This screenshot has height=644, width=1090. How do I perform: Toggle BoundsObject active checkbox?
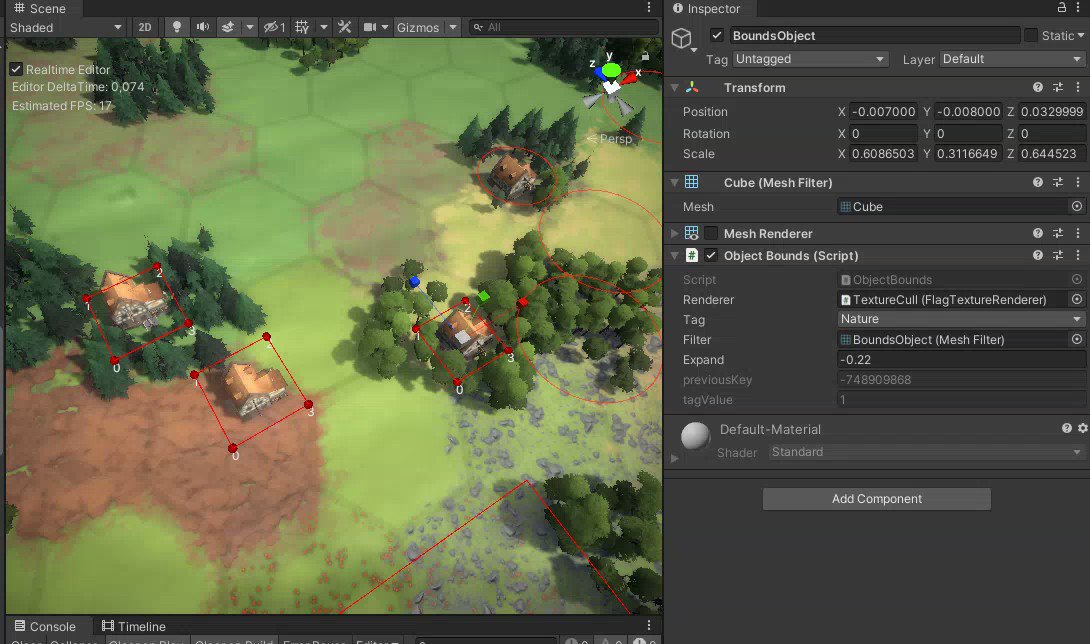(717, 35)
